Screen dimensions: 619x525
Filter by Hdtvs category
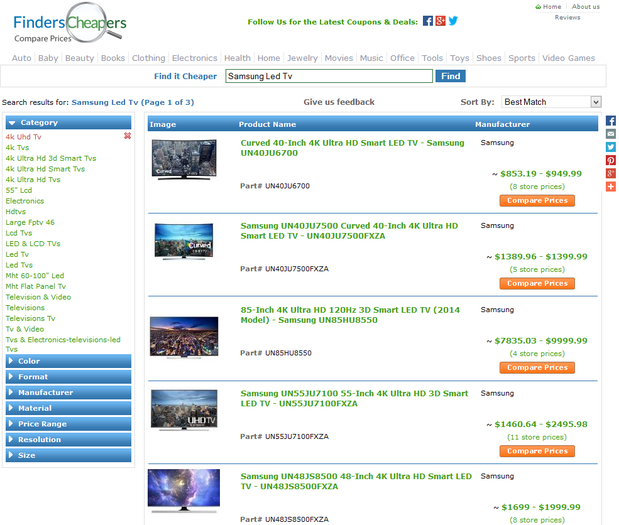click(16, 212)
